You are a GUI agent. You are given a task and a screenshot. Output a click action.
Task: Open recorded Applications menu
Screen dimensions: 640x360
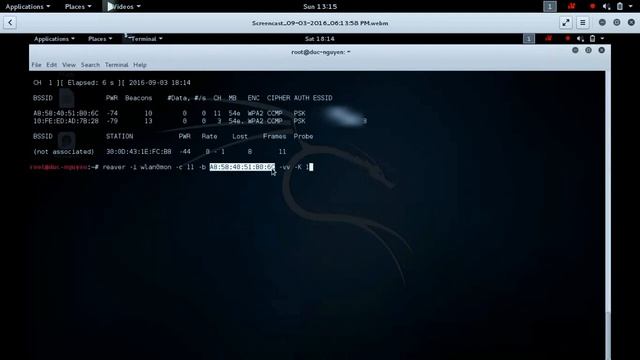[54, 39]
